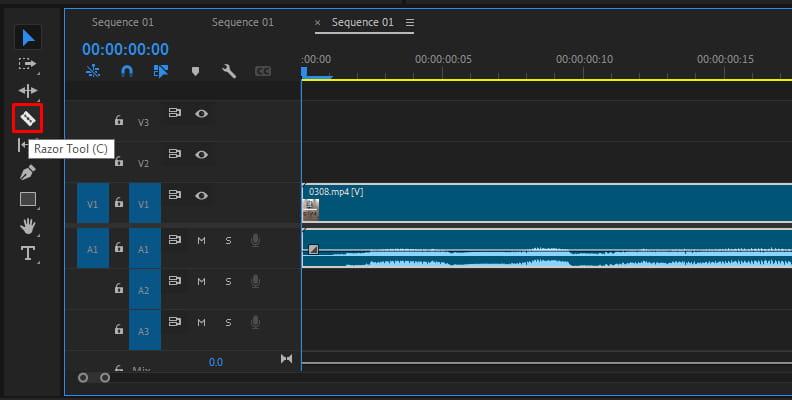
Task: Toggle A1 source patching button
Action: (x=93, y=248)
